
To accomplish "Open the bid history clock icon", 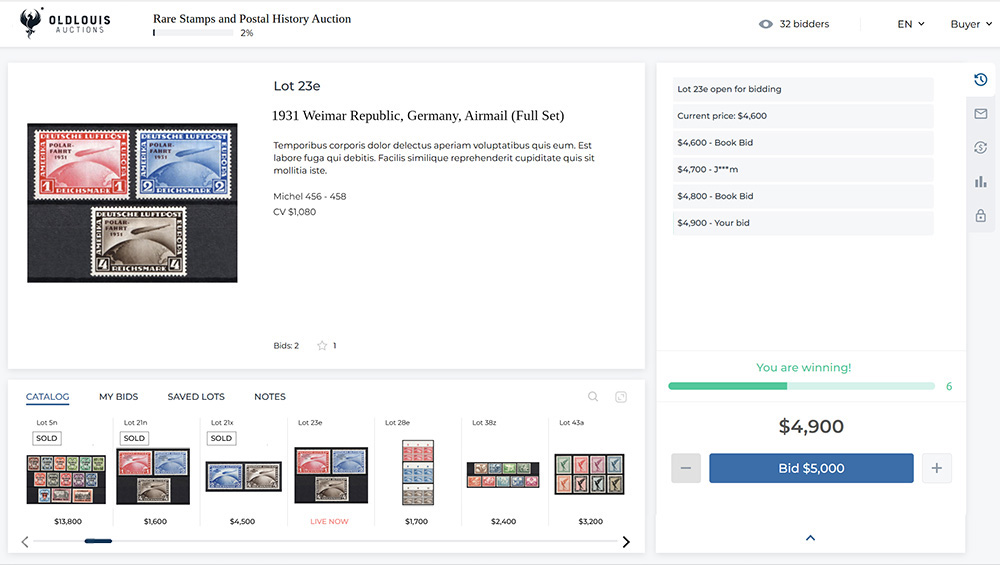I will click(980, 80).
